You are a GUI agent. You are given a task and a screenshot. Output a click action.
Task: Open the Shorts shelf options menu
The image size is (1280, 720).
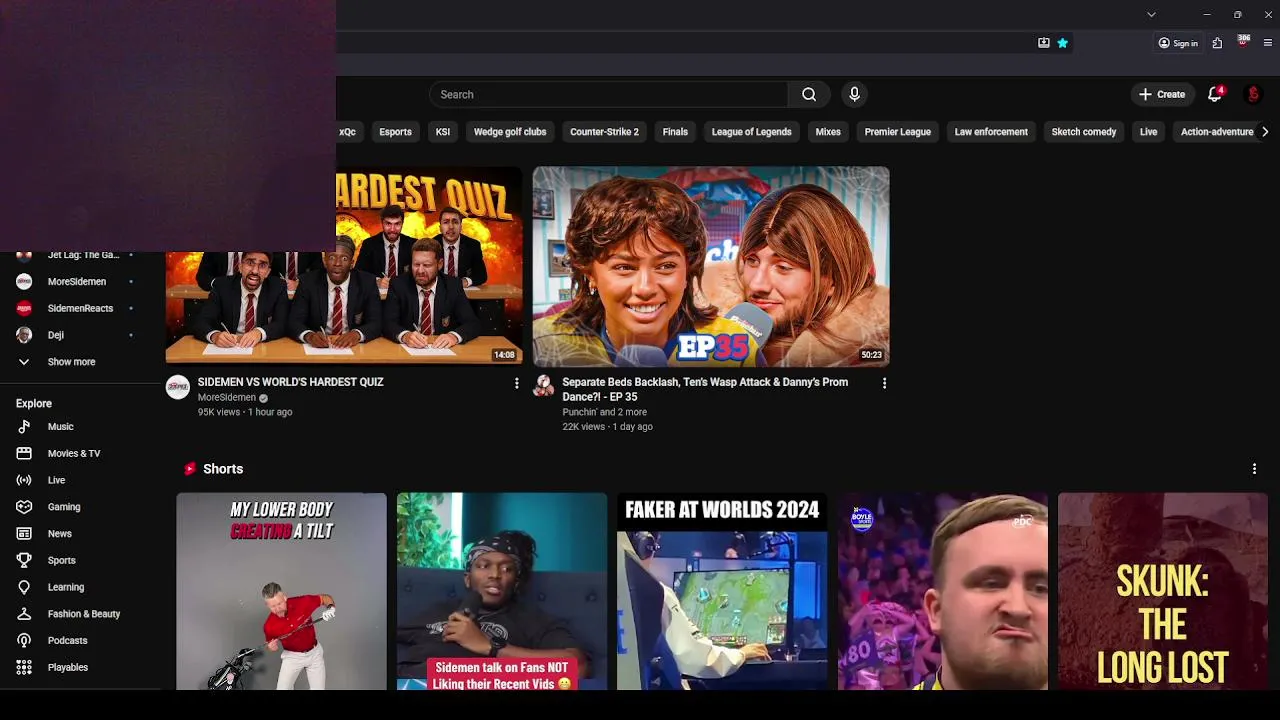pyautogui.click(x=1254, y=469)
